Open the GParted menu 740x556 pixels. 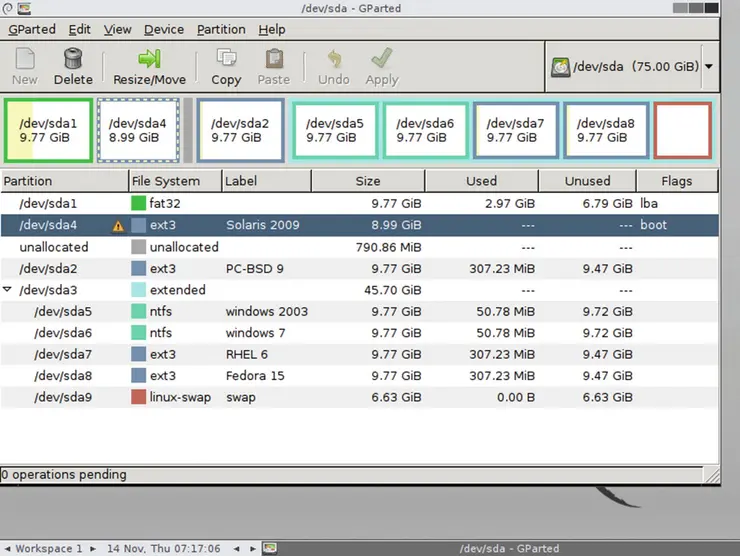pyautogui.click(x=32, y=30)
